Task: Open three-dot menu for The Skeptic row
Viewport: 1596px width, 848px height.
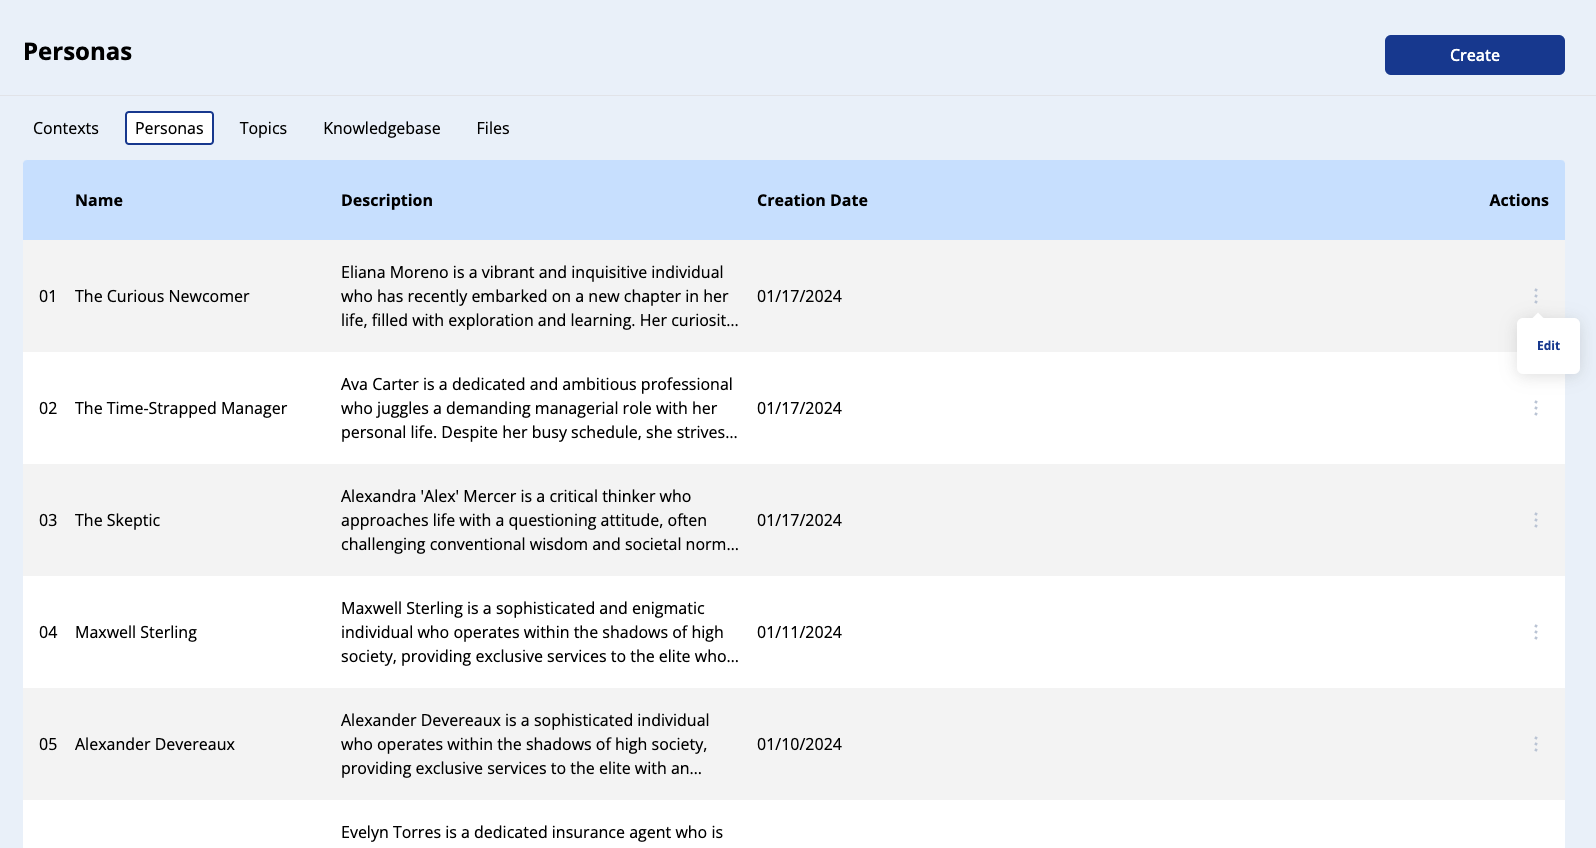Action: pos(1535,520)
